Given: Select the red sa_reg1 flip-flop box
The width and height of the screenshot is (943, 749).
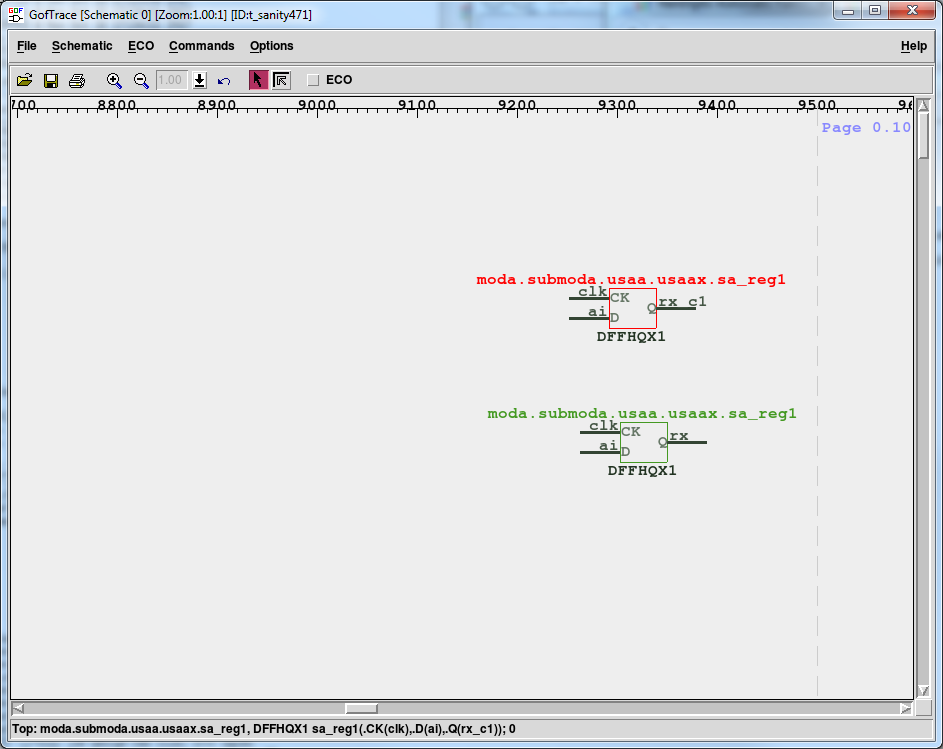Looking at the screenshot, I should (x=633, y=308).
